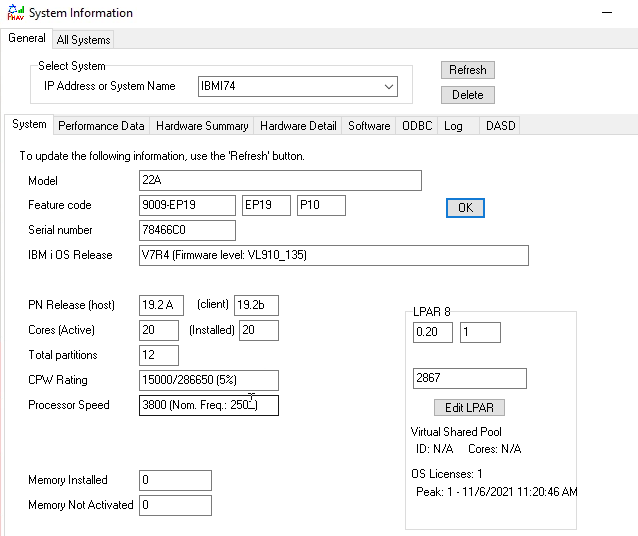The height and width of the screenshot is (536, 638).
Task: Open the All Systems tab
Action: 83,40
